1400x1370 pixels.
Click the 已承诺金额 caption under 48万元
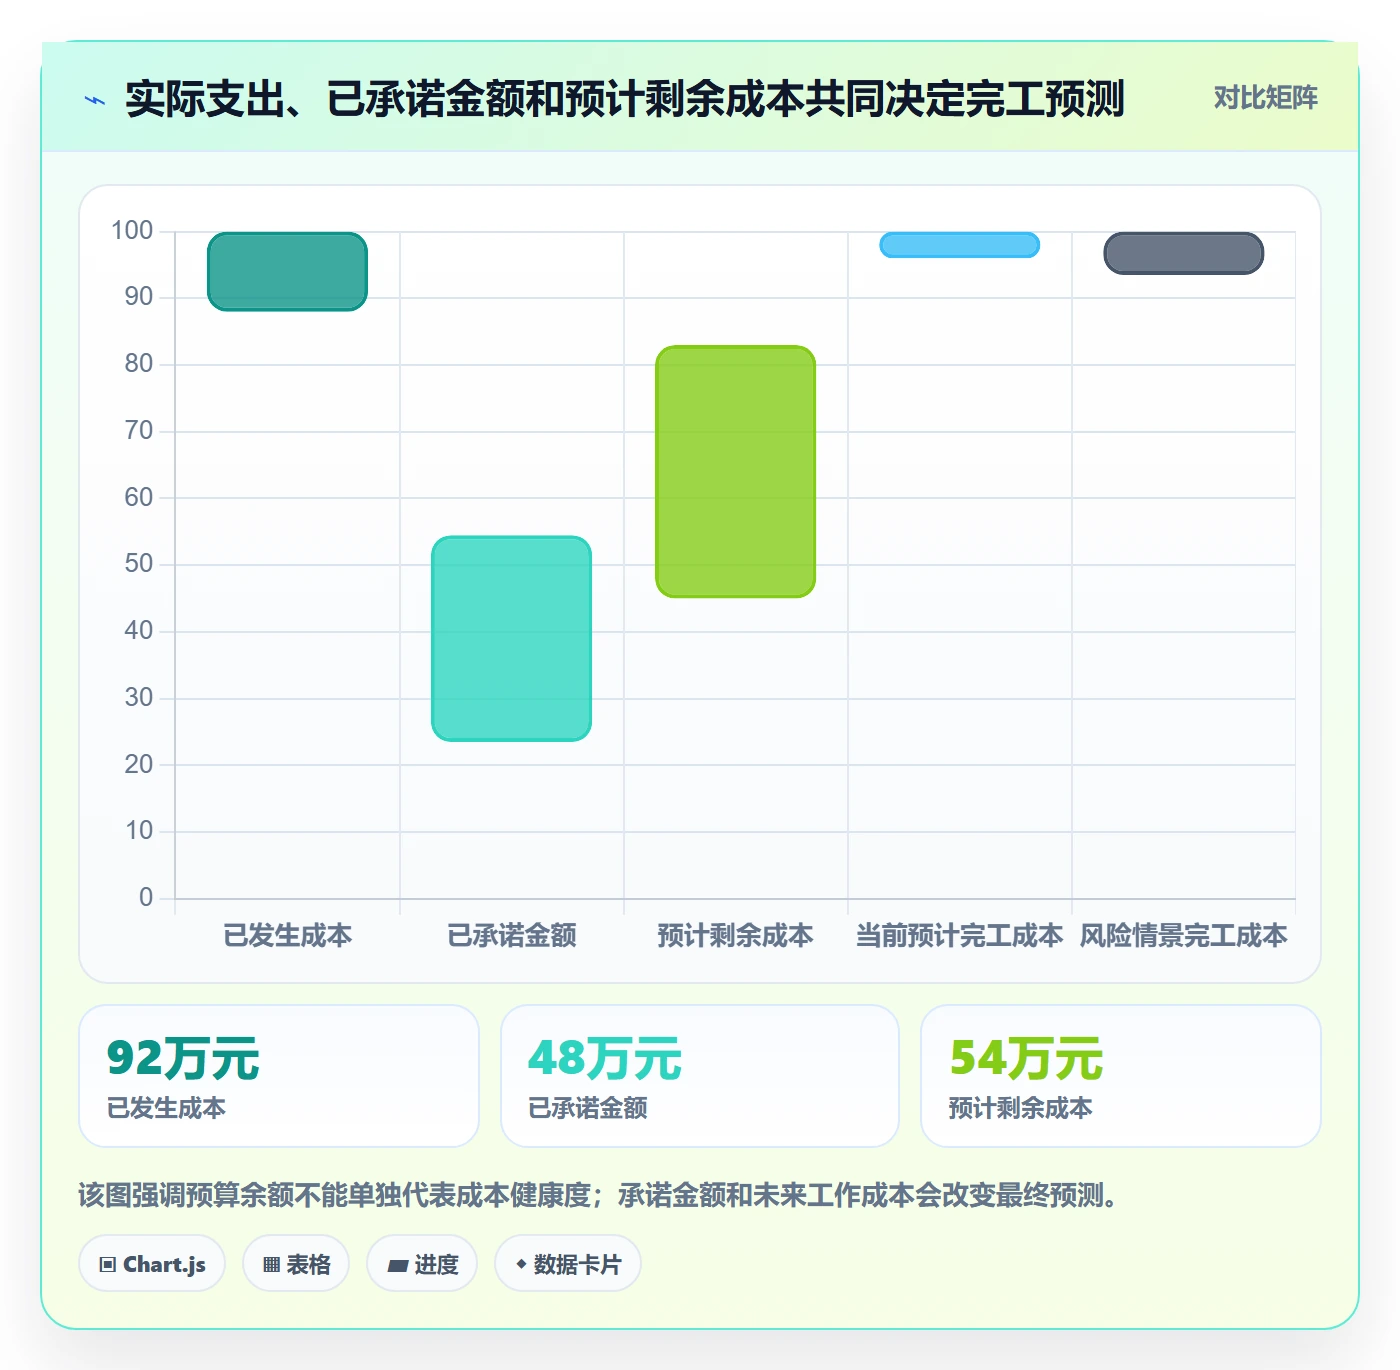click(588, 1108)
